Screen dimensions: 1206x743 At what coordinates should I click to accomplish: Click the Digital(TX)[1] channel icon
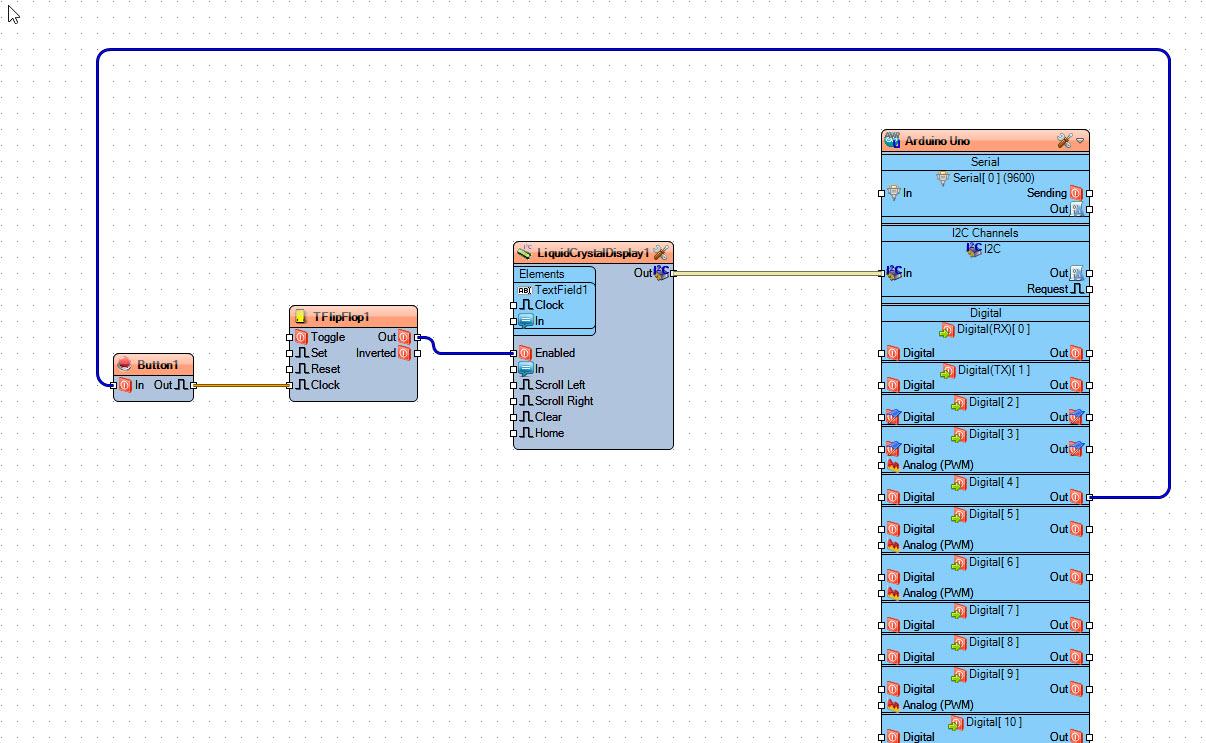[x=948, y=371]
